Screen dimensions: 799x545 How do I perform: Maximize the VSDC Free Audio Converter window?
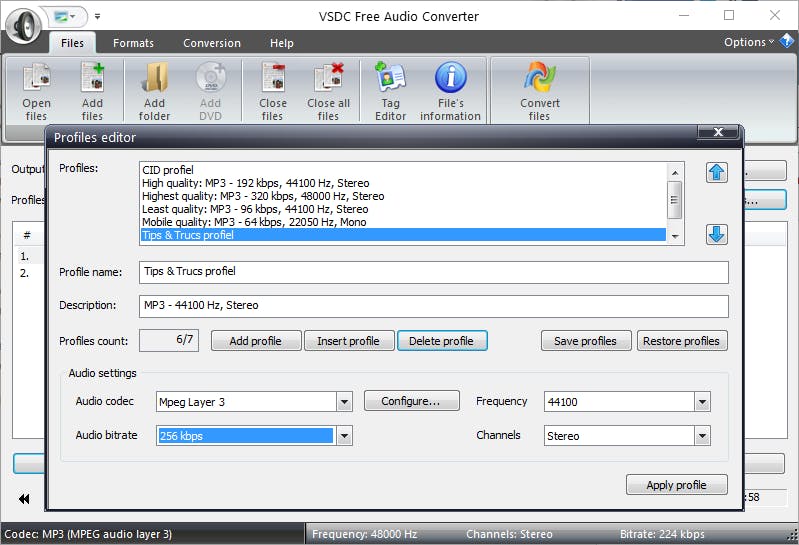pyautogui.click(x=729, y=15)
